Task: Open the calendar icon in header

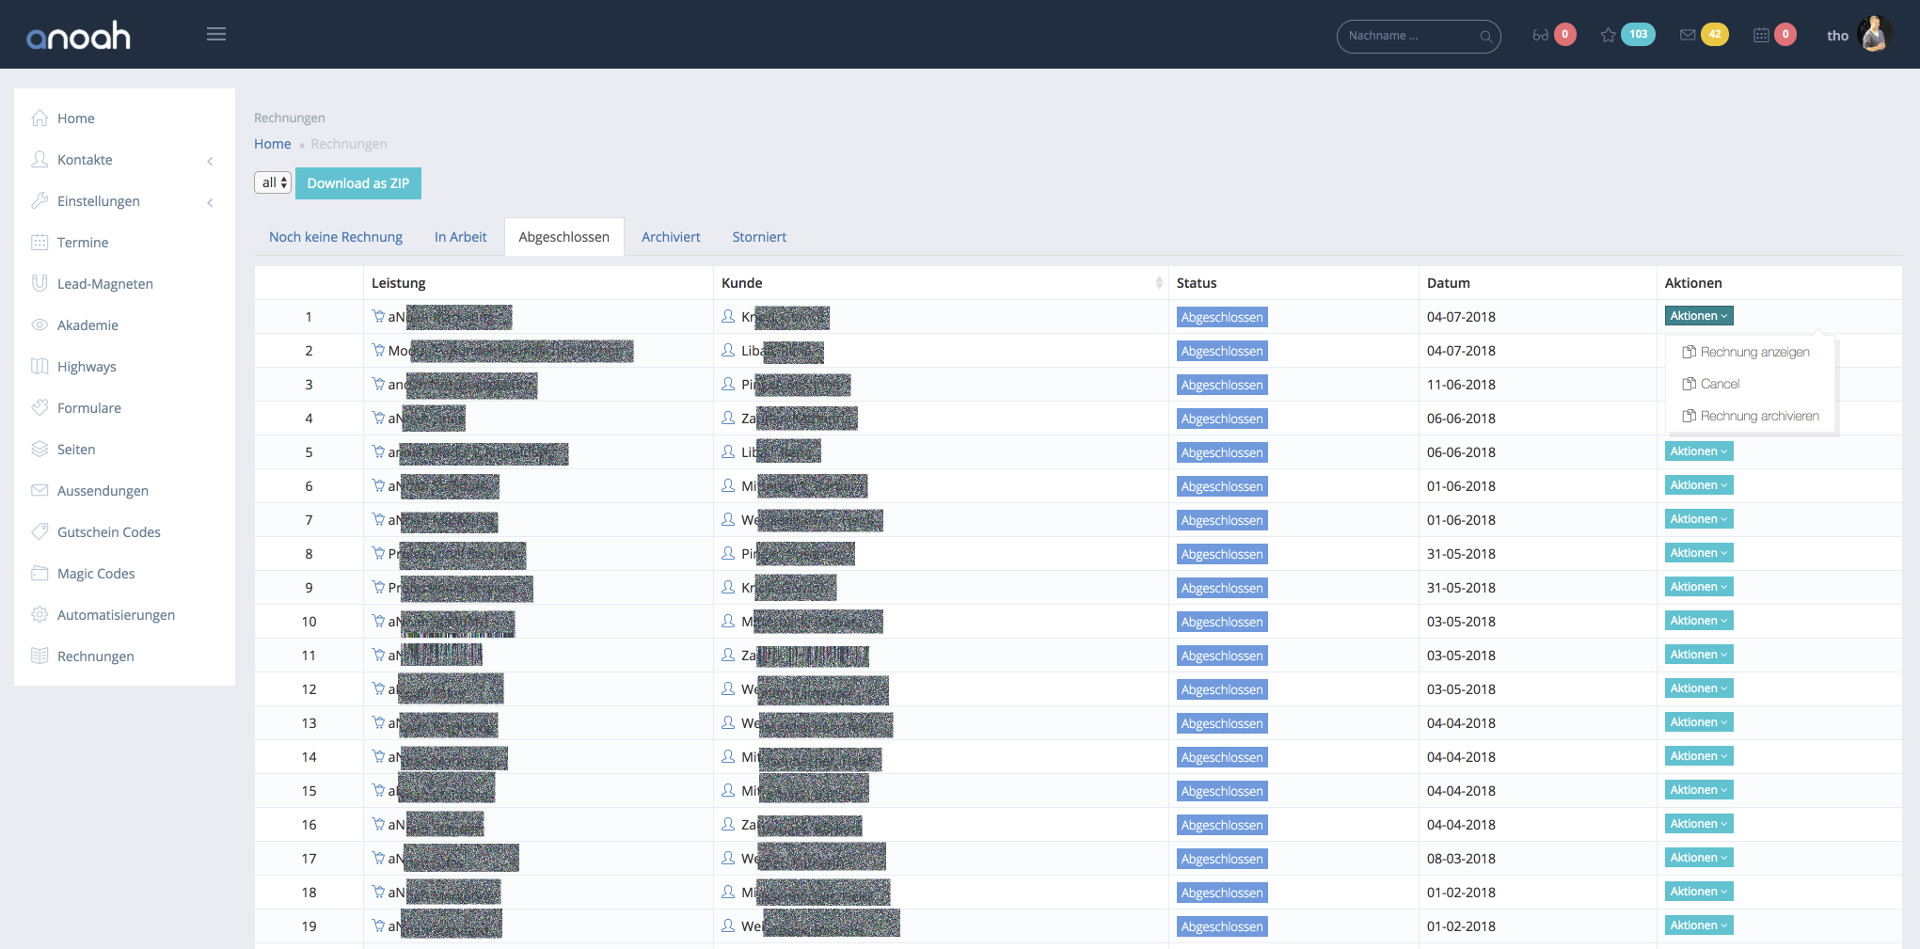Action: click(x=1761, y=35)
